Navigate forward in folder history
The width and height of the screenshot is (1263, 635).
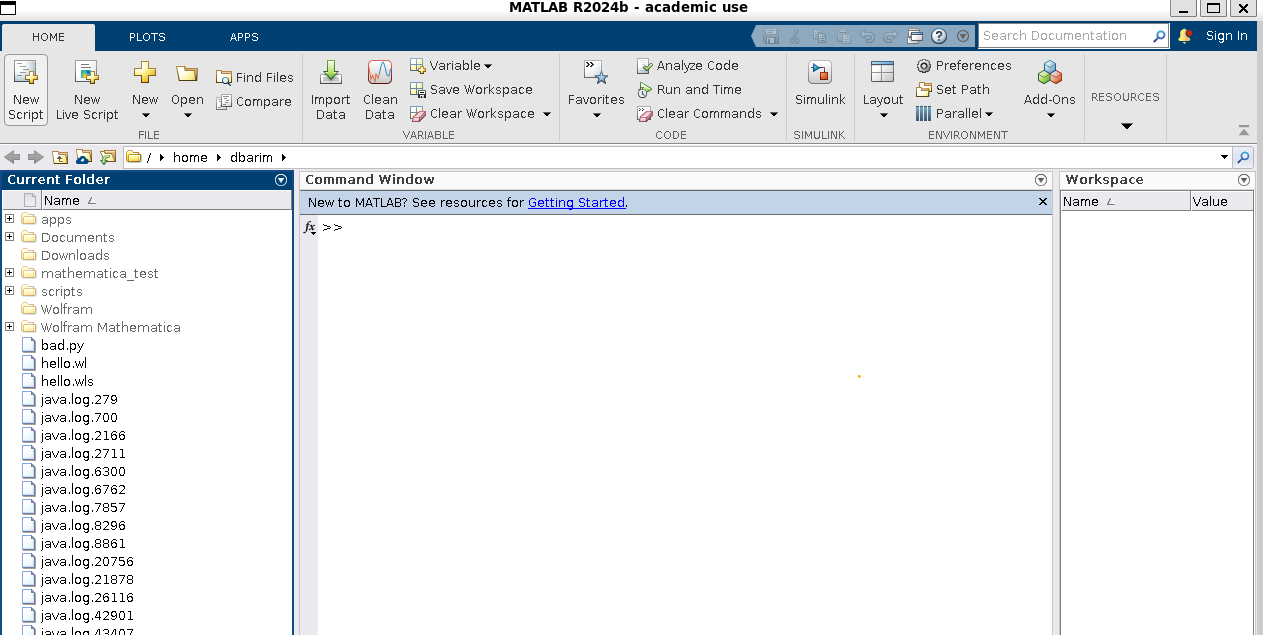click(36, 157)
